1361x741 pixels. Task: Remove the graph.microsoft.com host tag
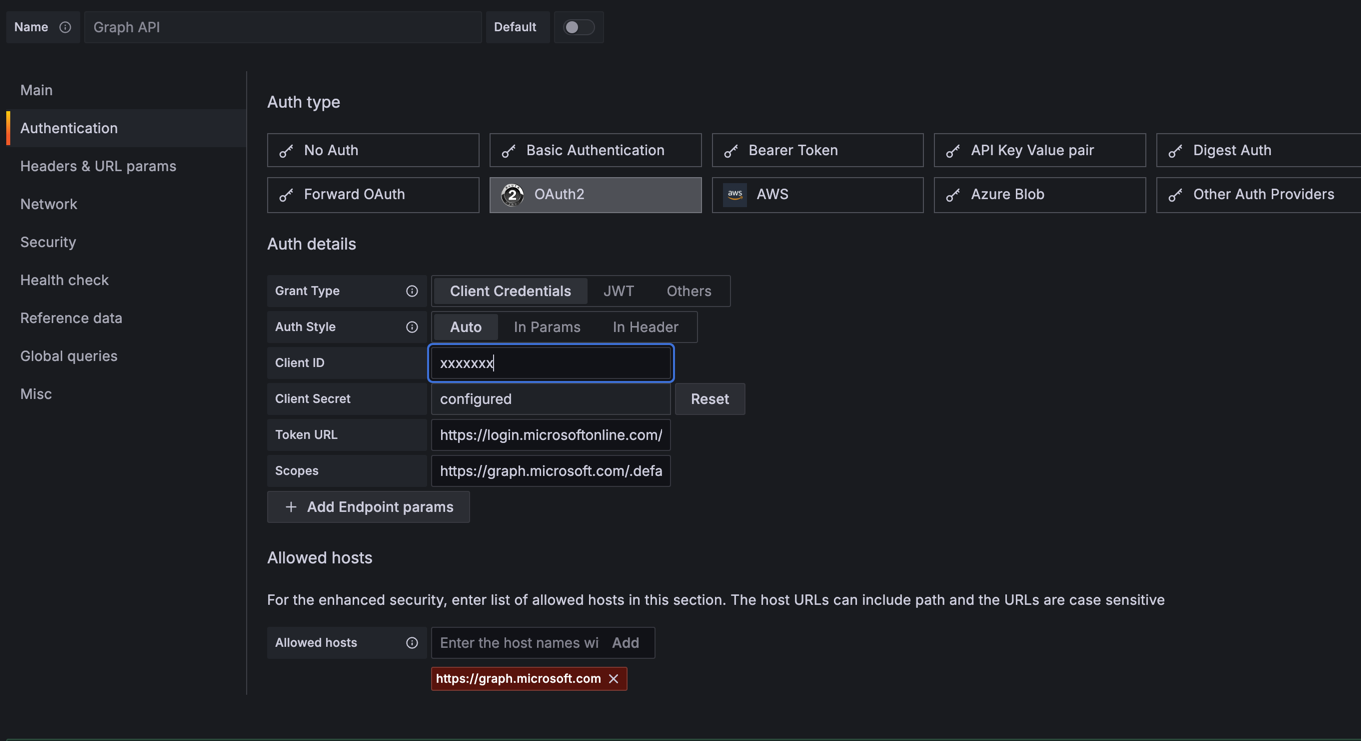[614, 679]
